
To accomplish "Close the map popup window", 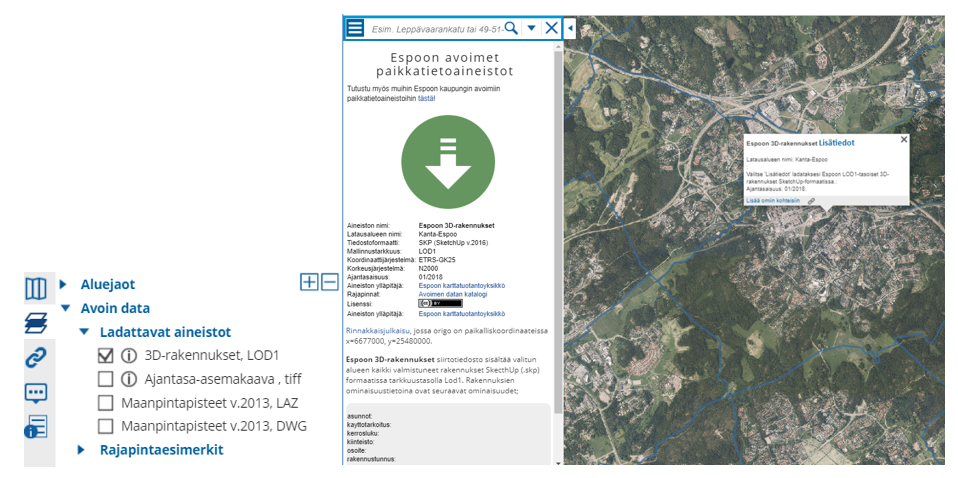I will [904, 139].
